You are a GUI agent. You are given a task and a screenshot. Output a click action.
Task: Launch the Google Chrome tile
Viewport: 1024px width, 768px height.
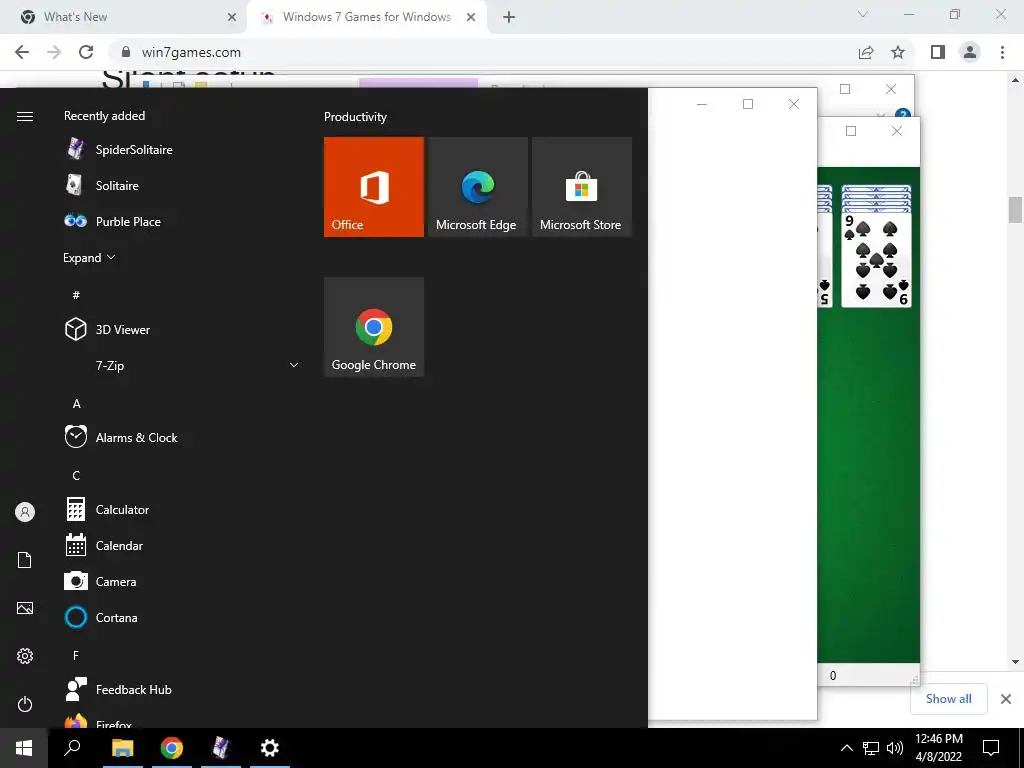(374, 327)
